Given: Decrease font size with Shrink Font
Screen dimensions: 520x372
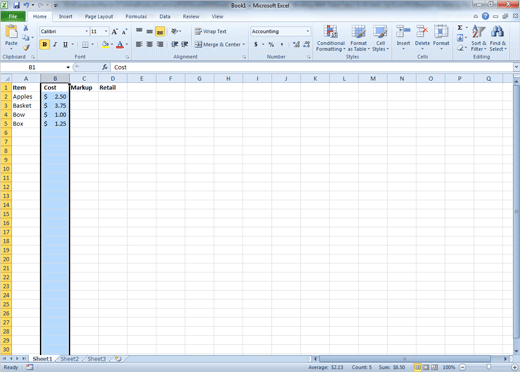Looking at the screenshot, I should [124, 32].
